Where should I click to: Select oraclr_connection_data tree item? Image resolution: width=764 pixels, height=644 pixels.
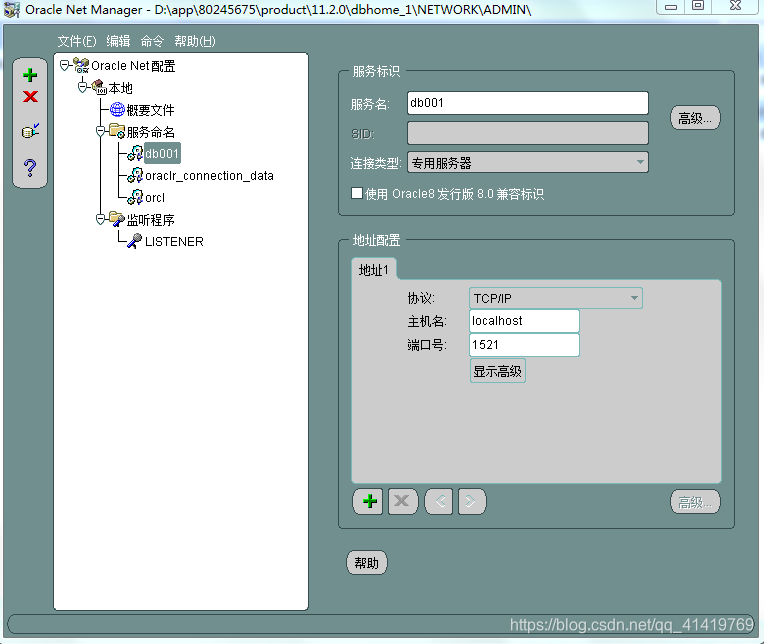click(x=210, y=175)
